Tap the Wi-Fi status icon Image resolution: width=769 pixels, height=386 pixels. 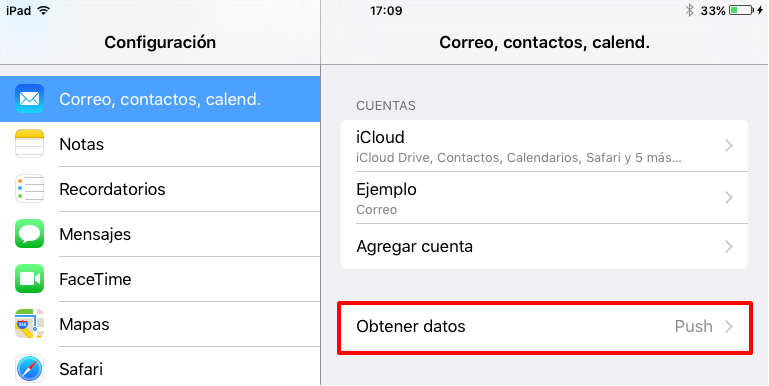pyautogui.click(x=44, y=10)
